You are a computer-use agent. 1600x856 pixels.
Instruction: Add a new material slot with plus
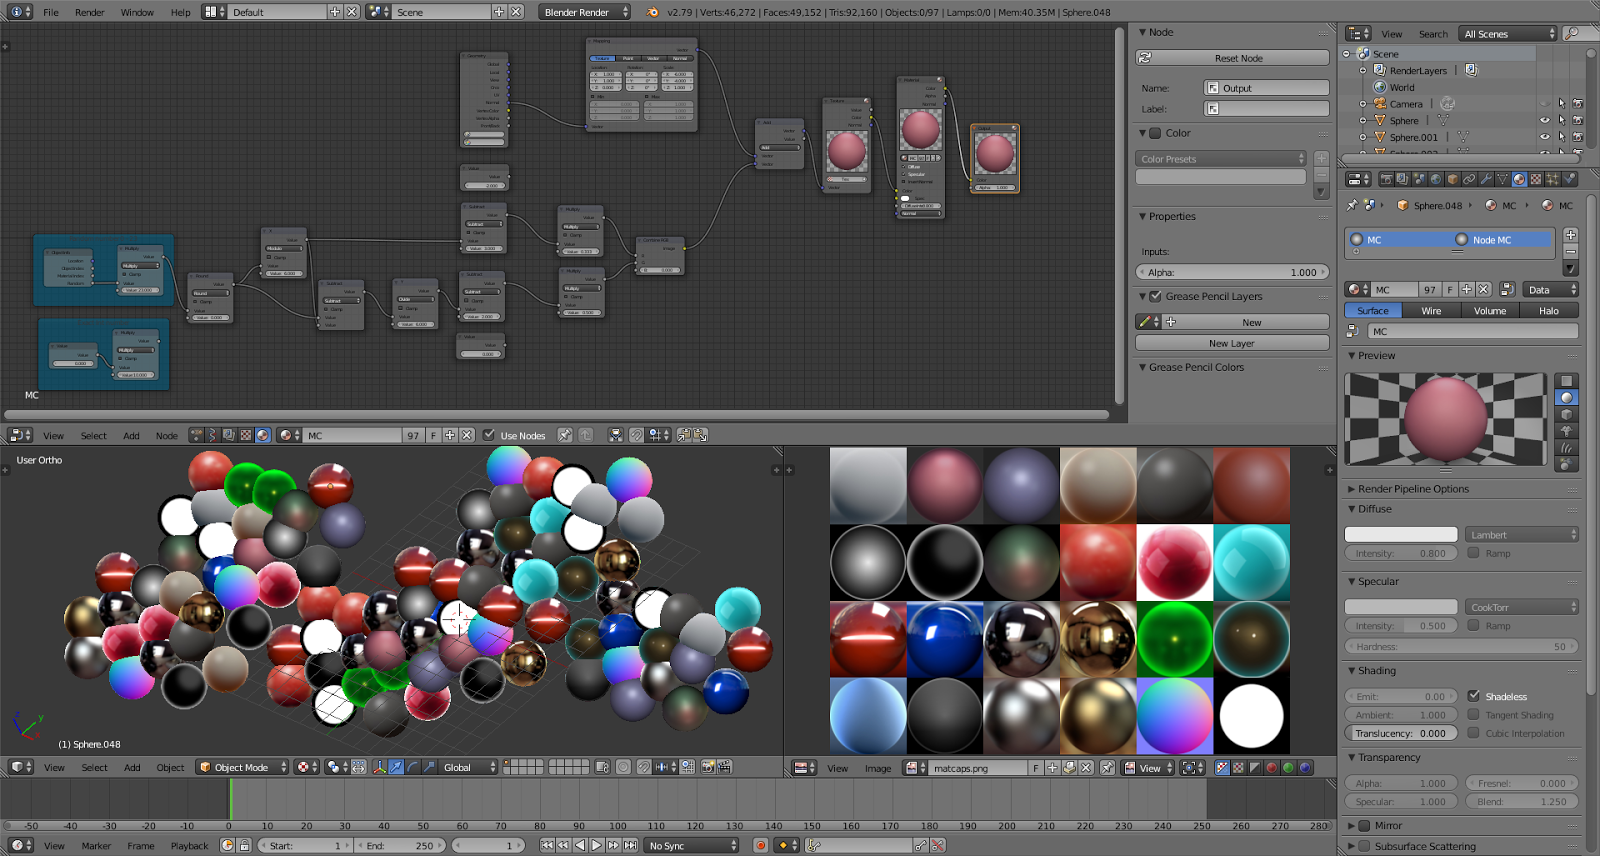pyautogui.click(x=1570, y=234)
